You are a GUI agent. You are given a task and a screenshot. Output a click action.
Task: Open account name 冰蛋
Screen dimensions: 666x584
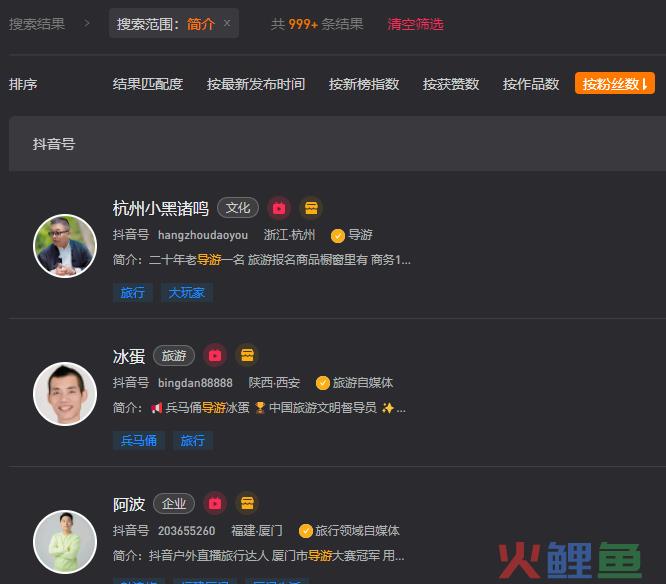[129, 356]
